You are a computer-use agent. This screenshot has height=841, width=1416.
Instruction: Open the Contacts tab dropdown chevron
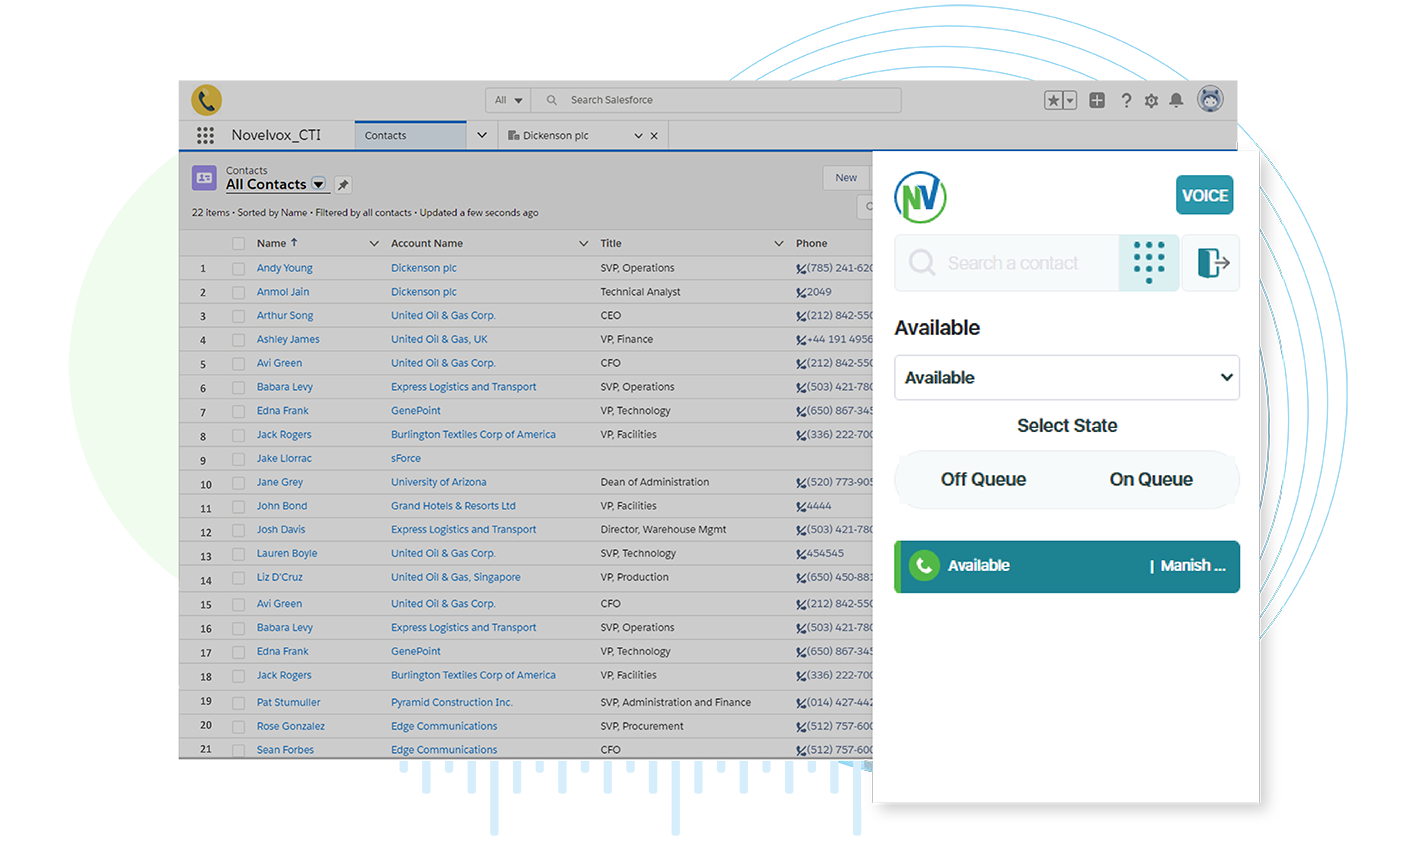pos(481,135)
